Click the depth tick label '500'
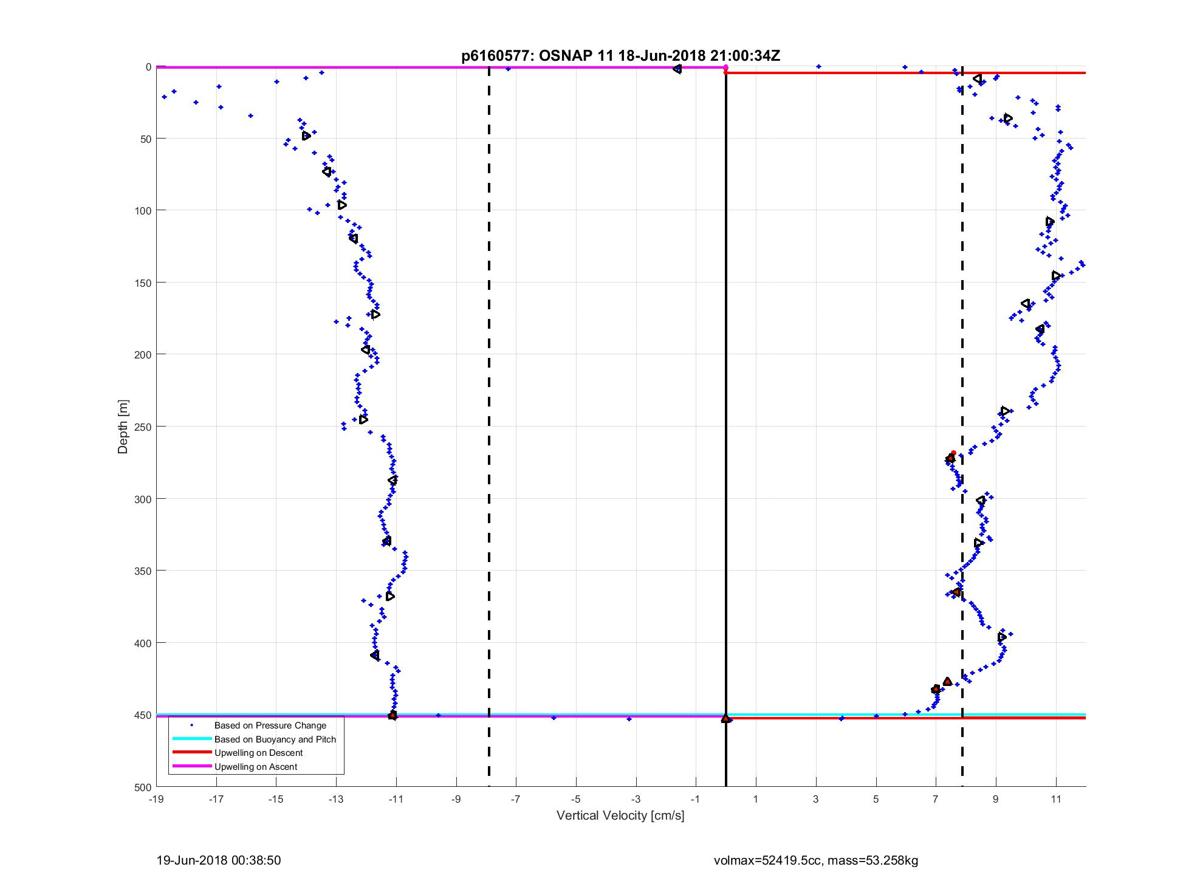1200x885 pixels. pos(142,787)
